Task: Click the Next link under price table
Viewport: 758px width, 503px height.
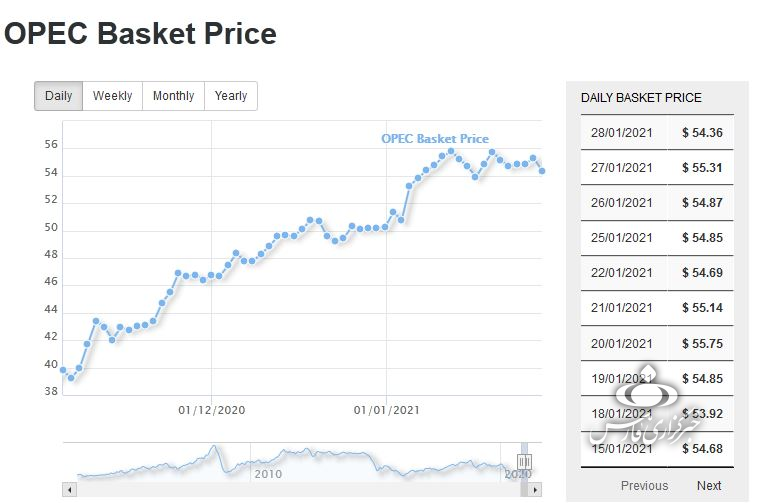Action: tap(709, 486)
